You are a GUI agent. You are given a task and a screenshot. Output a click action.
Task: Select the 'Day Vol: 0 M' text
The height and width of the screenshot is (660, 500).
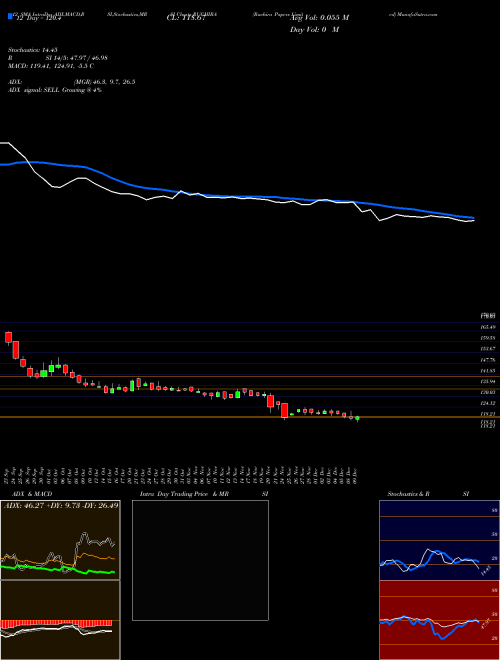click(314, 30)
